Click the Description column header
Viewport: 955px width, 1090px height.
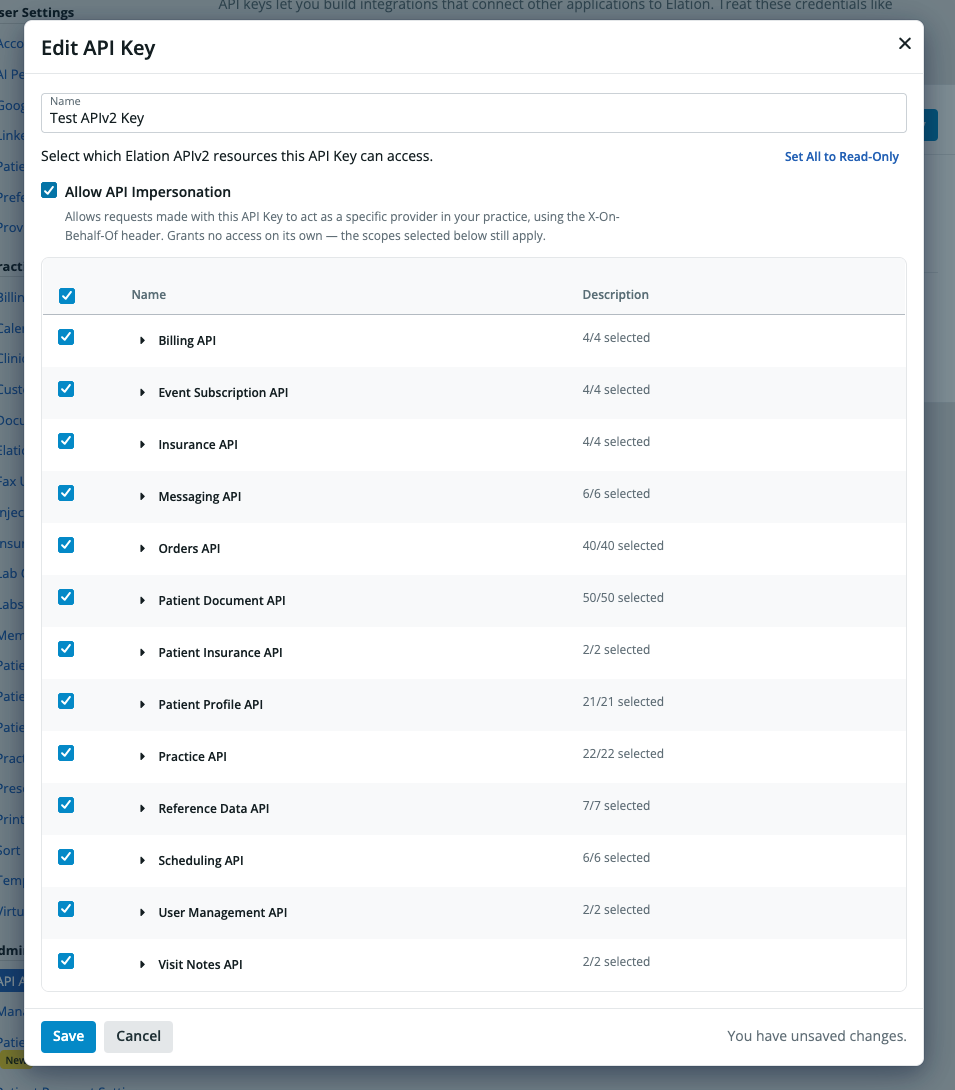point(615,295)
